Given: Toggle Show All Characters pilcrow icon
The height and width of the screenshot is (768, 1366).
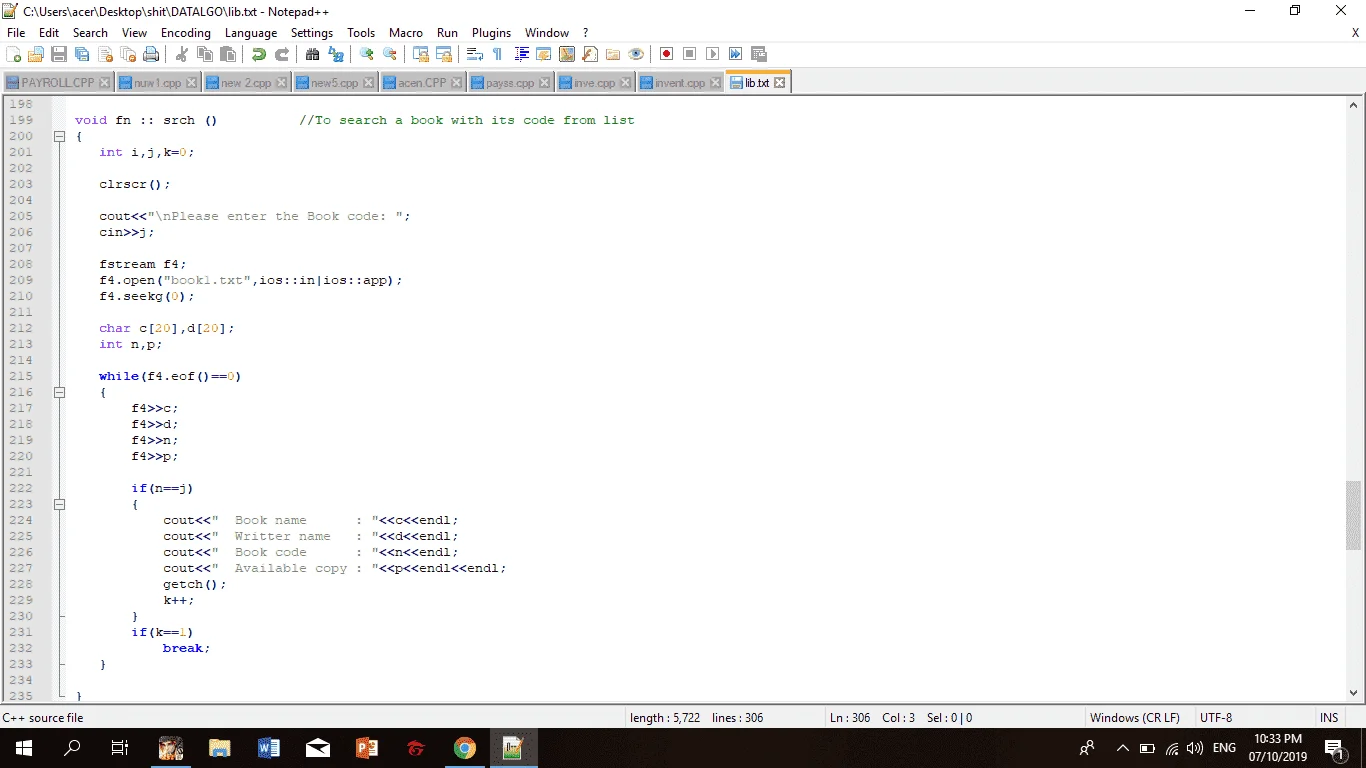Looking at the screenshot, I should point(498,54).
